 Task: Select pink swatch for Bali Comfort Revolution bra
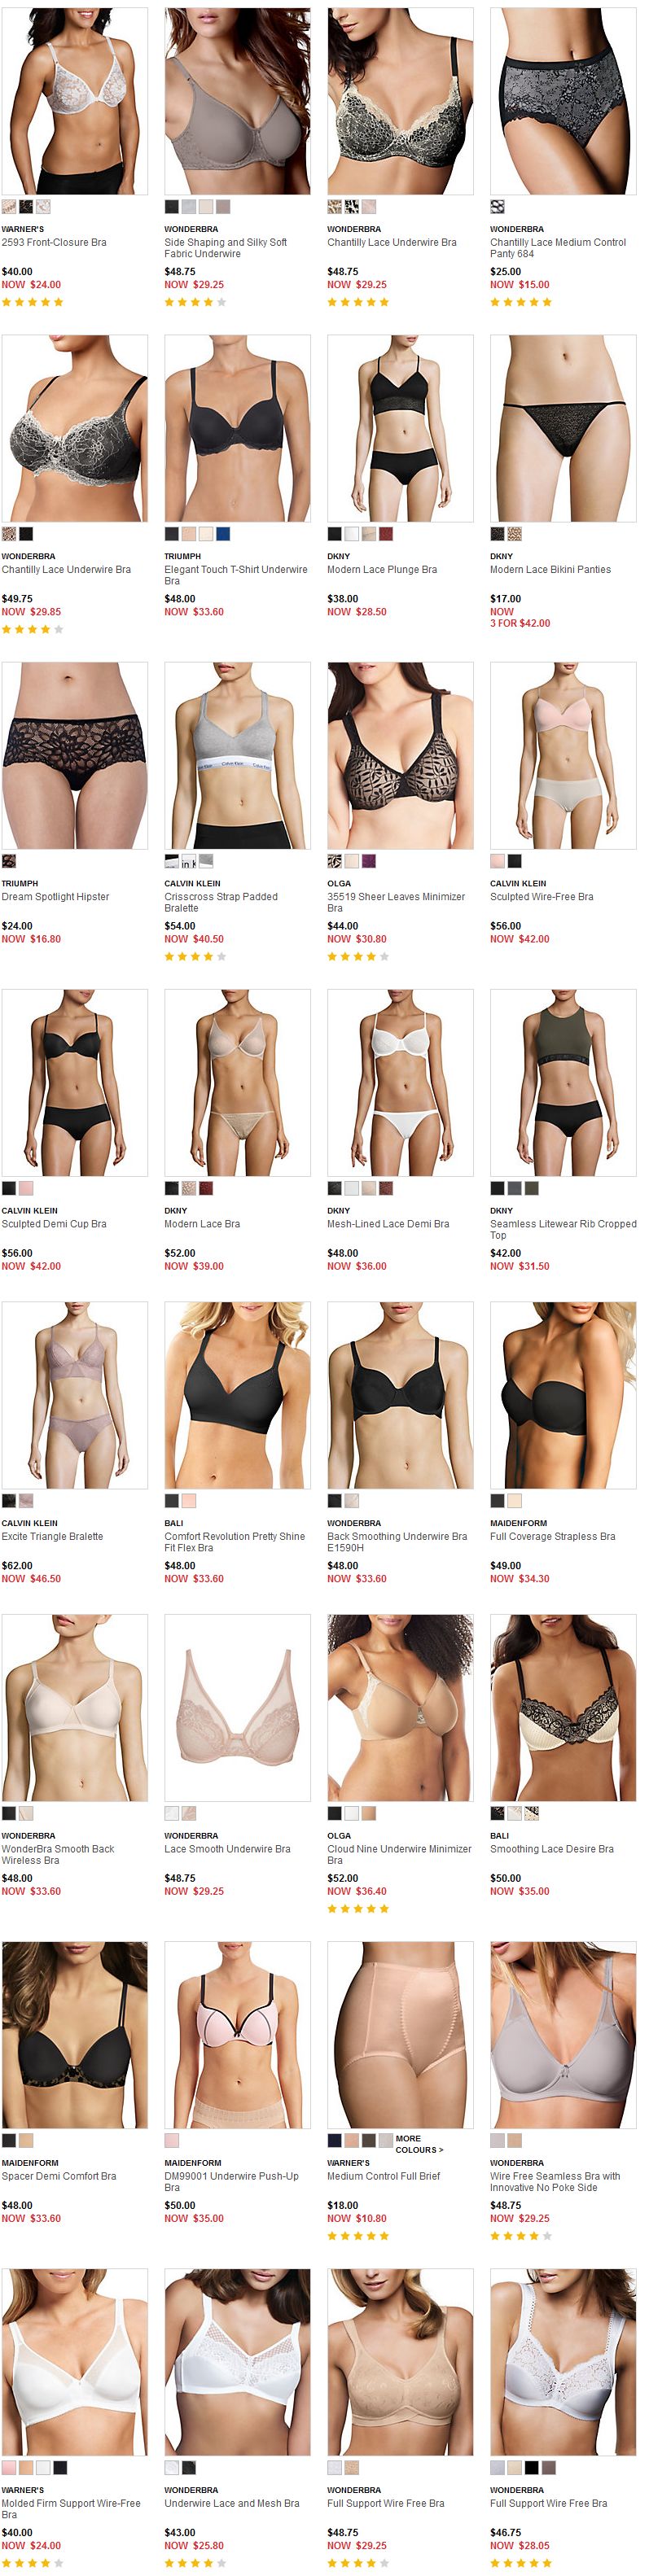click(x=188, y=1501)
